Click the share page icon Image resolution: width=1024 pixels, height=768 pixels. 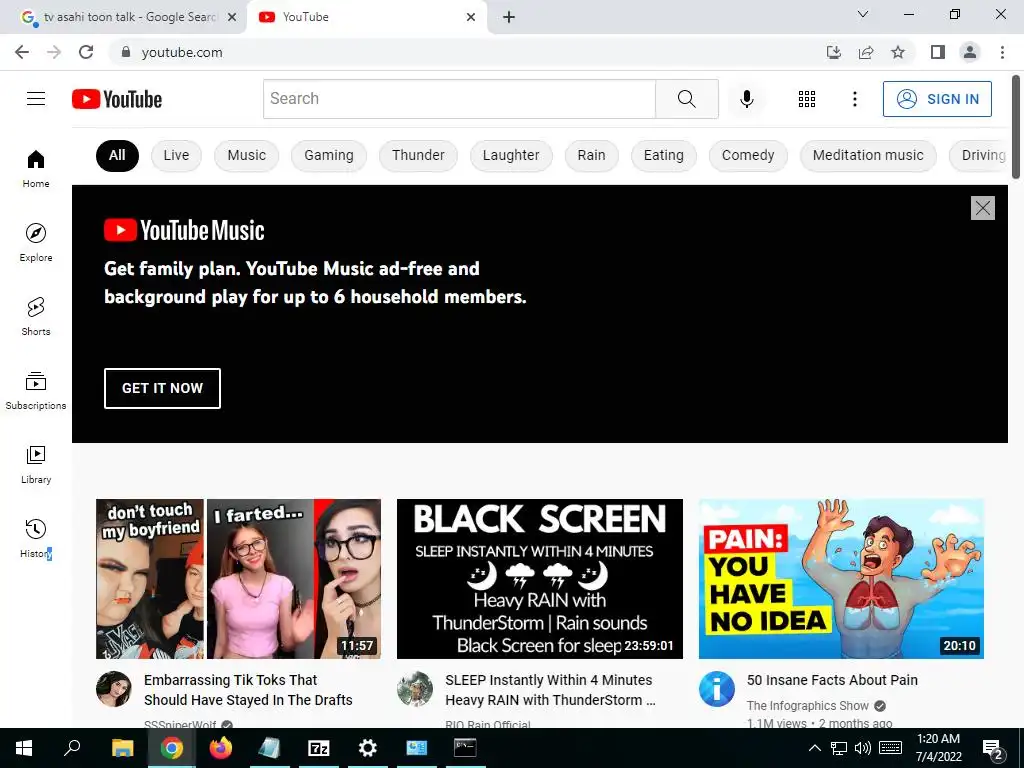(x=865, y=52)
